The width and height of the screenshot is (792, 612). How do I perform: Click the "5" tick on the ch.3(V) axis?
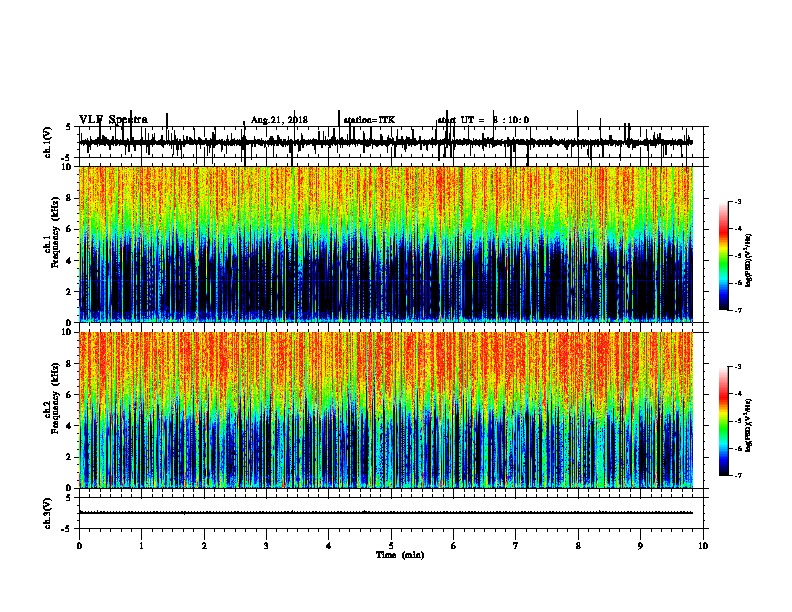tap(69, 498)
